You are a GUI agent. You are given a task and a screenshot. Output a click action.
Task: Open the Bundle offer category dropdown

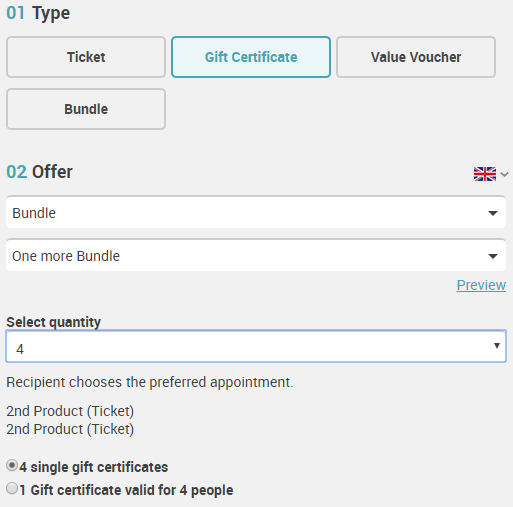click(x=256, y=213)
